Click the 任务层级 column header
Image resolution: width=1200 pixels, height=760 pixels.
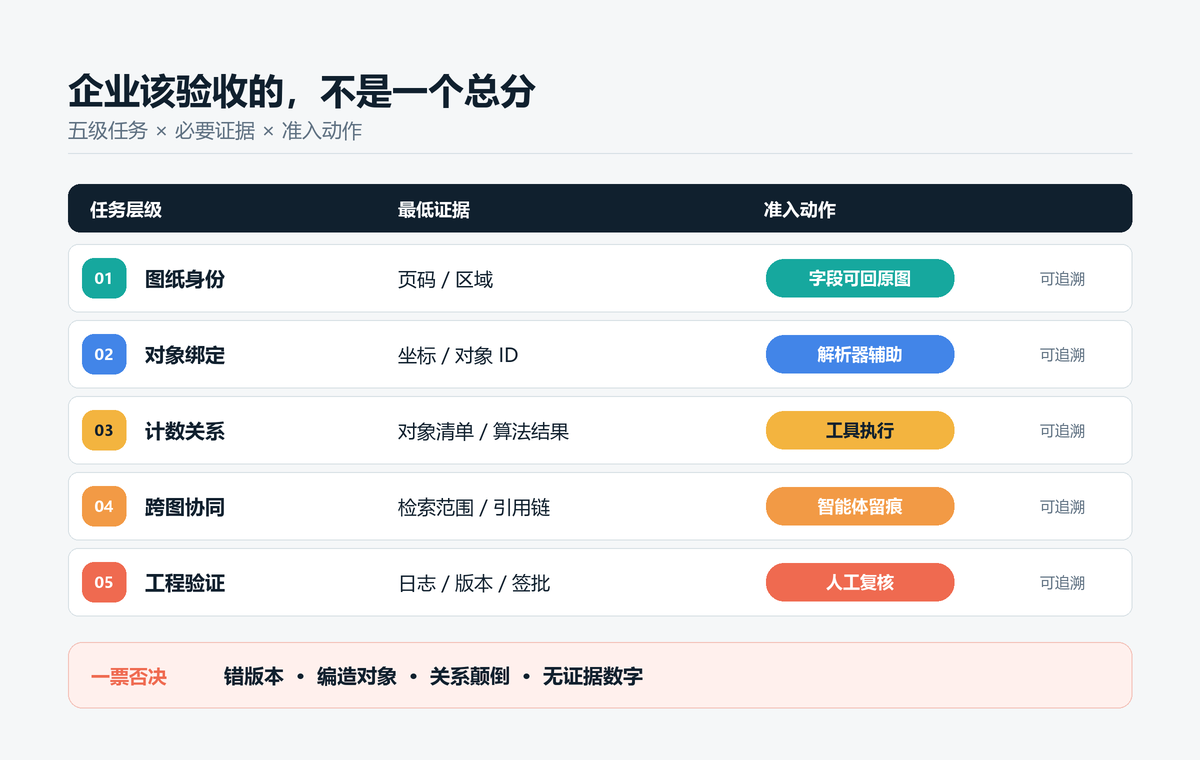click(x=126, y=209)
